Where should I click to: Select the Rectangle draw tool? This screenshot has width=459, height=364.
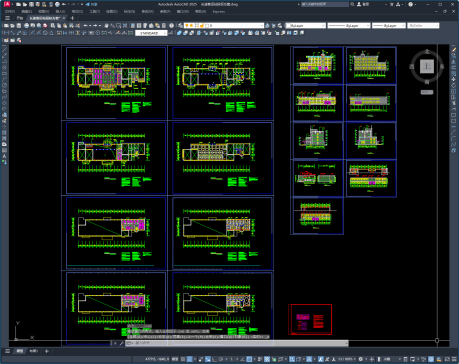tap(5, 73)
